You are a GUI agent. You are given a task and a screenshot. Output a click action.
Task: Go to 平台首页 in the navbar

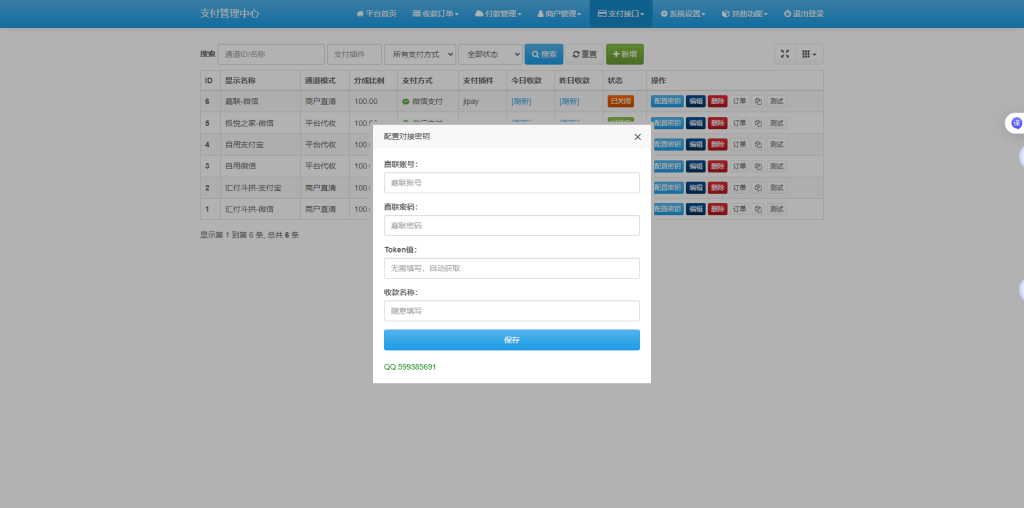(376, 14)
